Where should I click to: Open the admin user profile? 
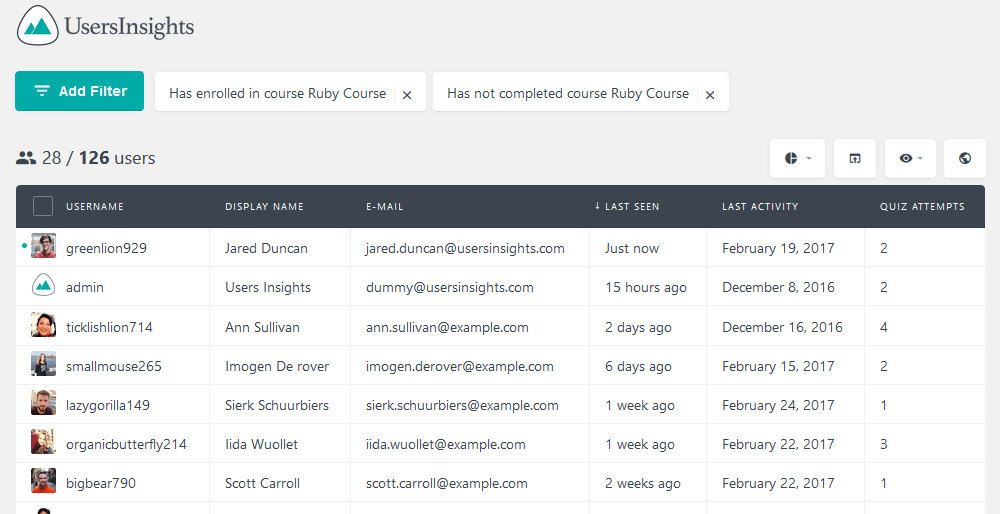[x=85, y=288]
